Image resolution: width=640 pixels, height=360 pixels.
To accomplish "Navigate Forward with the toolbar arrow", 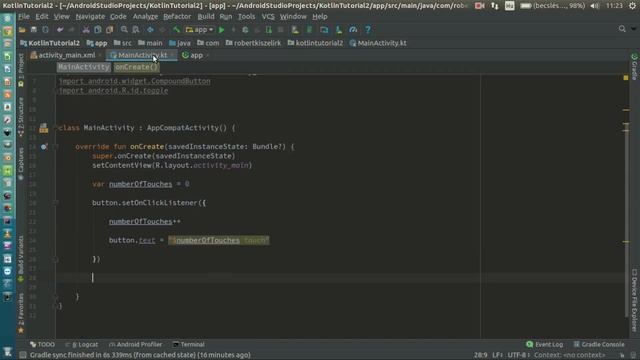I will pos(162,30).
